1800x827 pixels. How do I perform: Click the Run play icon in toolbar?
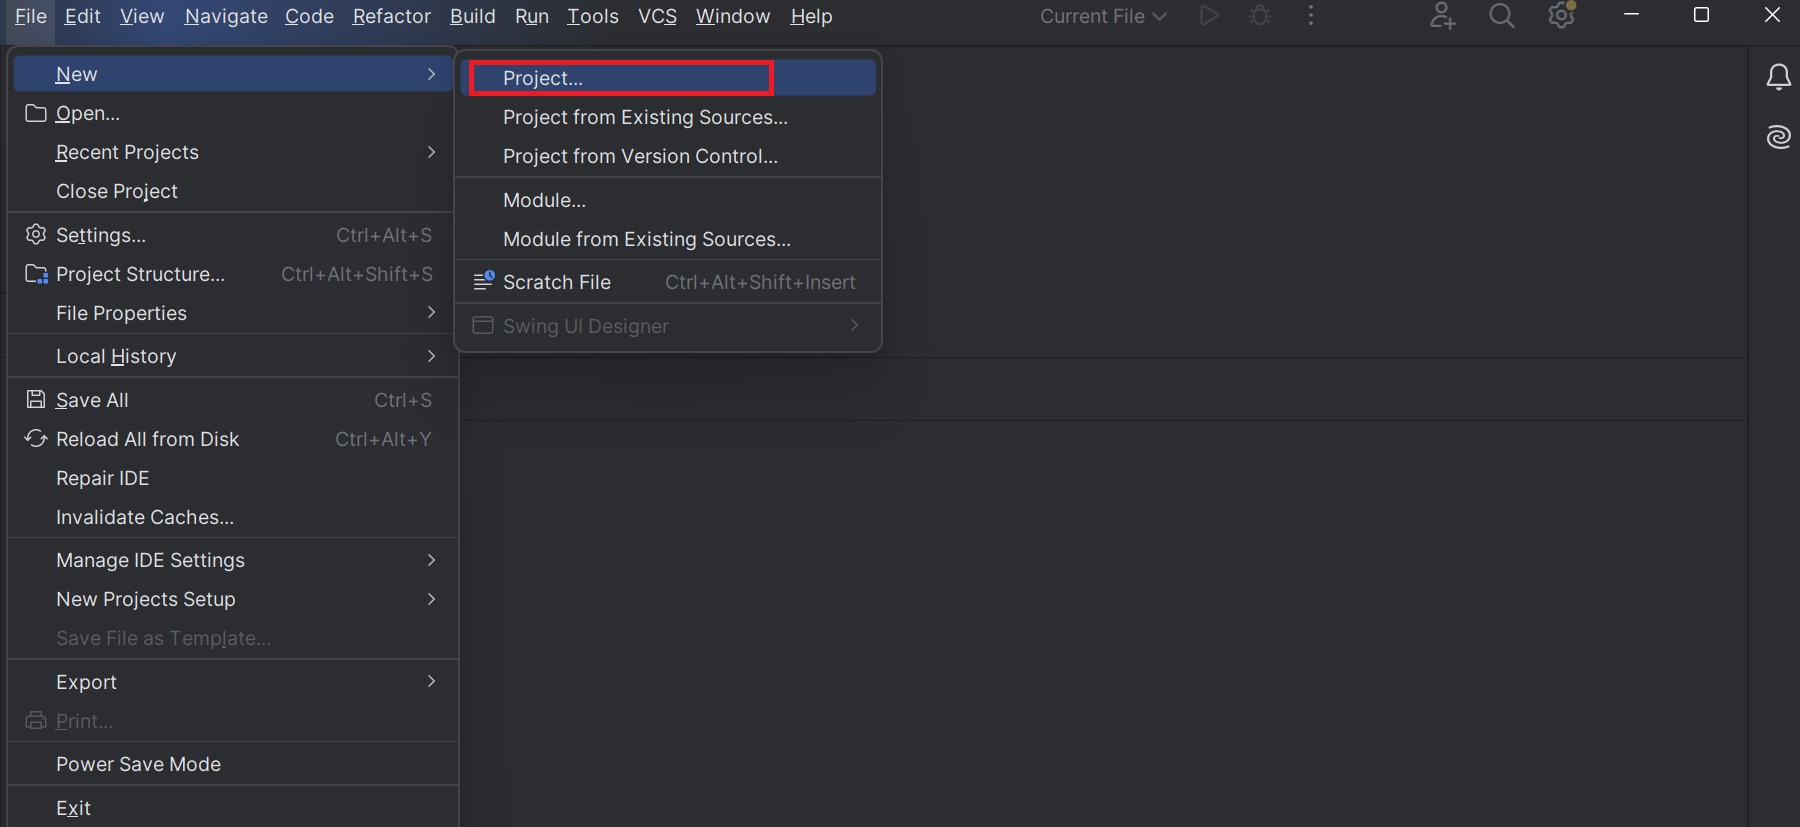coord(1209,16)
